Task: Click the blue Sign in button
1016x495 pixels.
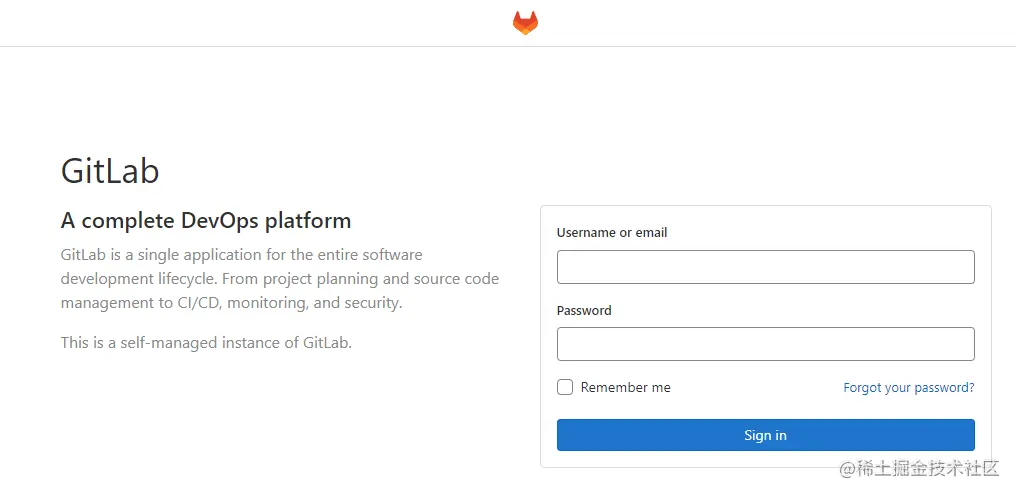Action: point(765,435)
